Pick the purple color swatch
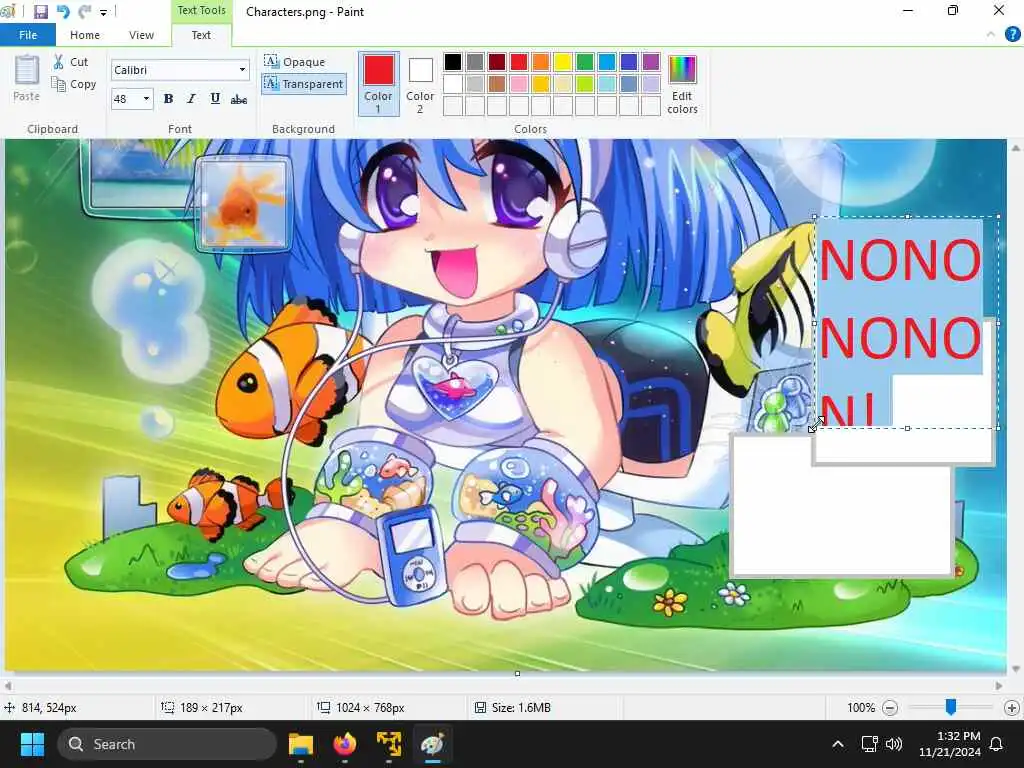The height and width of the screenshot is (768, 1024). (x=651, y=61)
